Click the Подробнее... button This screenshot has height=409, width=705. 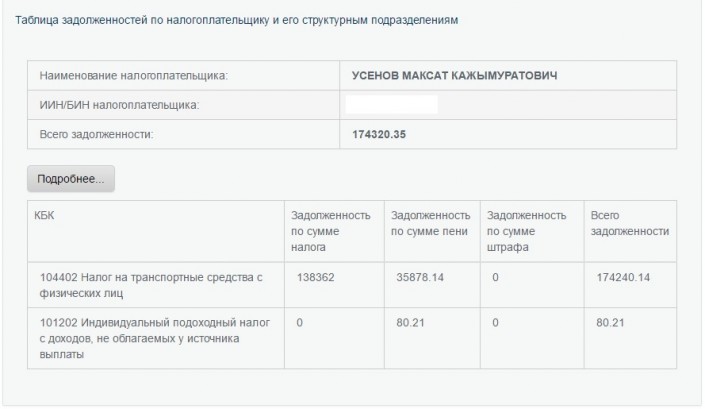pyautogui.click(x=70, y=178)
